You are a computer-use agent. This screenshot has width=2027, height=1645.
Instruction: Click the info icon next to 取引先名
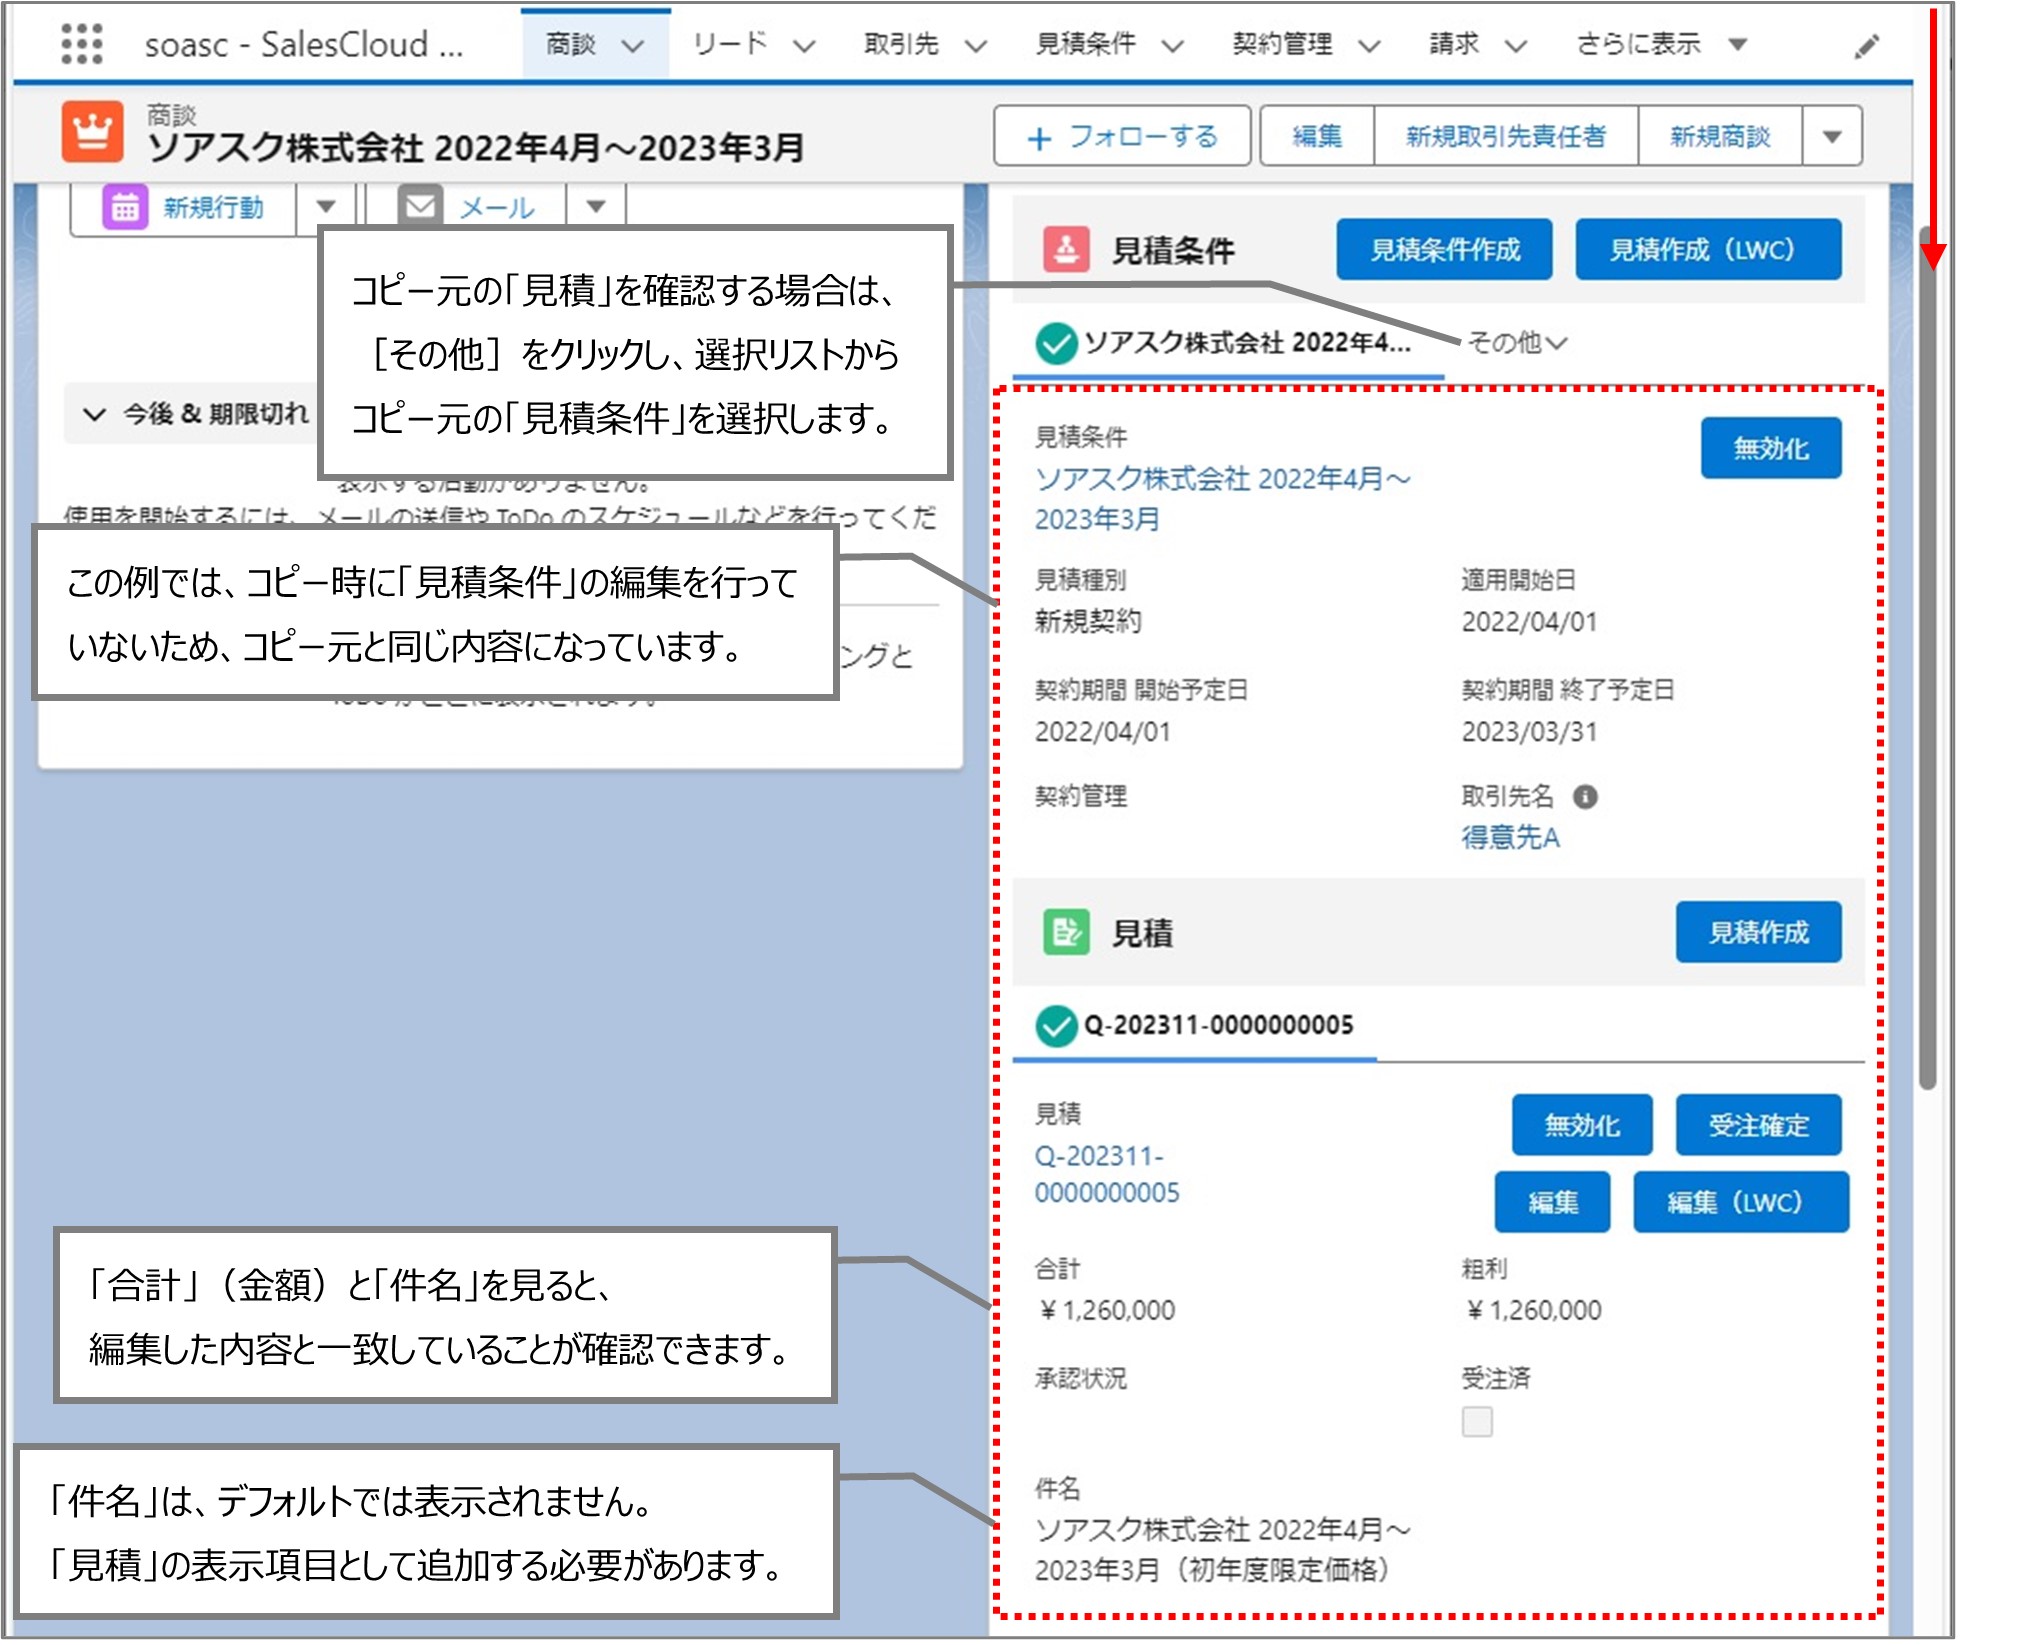[x=1585, y=797]
